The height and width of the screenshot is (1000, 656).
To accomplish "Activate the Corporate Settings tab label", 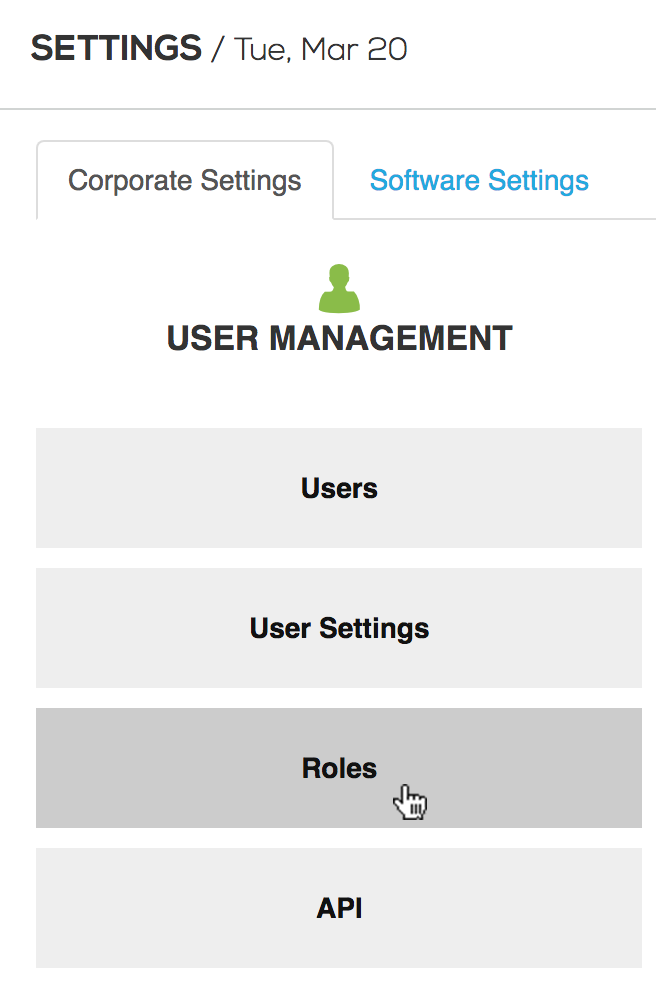I will (185, 181).
